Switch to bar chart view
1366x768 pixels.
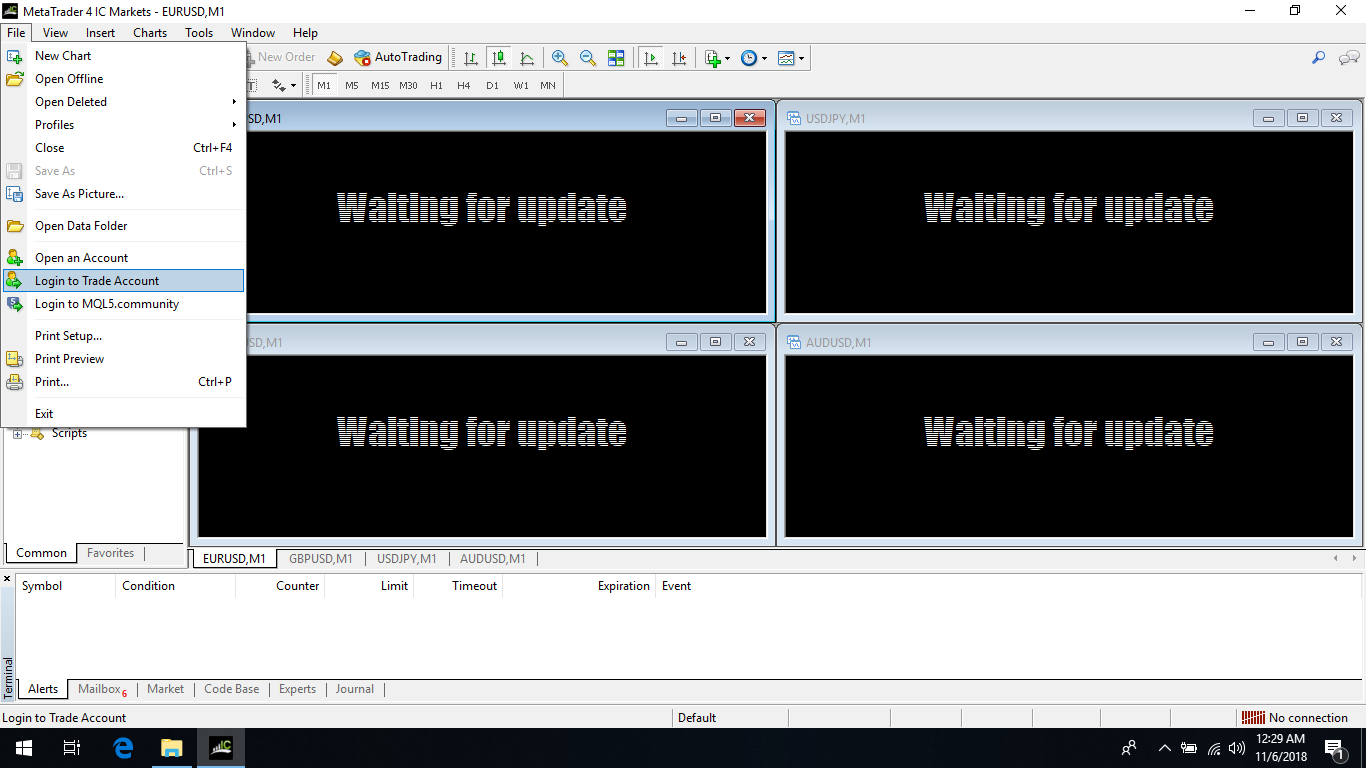tap(471, 58)
